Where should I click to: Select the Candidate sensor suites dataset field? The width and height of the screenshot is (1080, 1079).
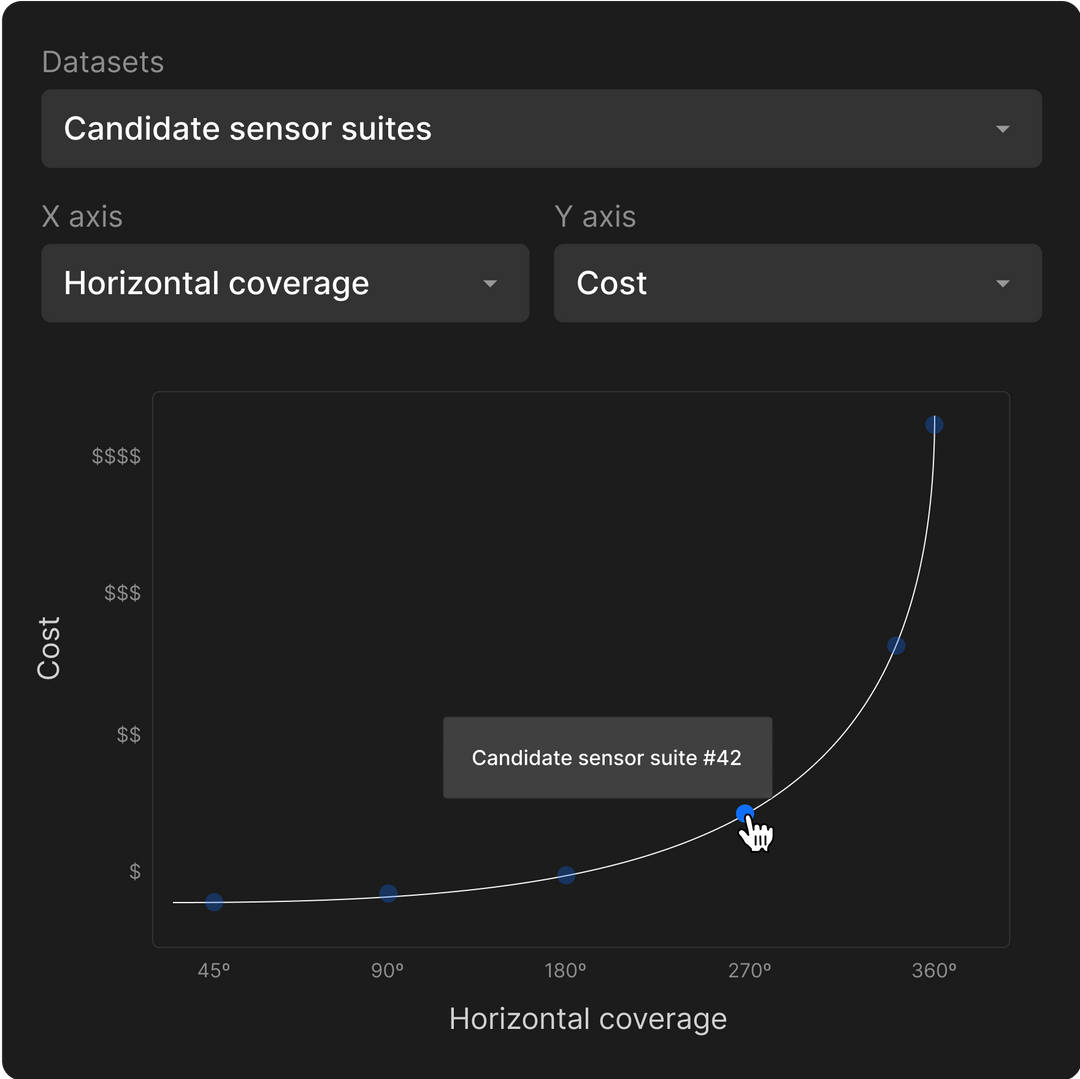(x=540, y=128)
